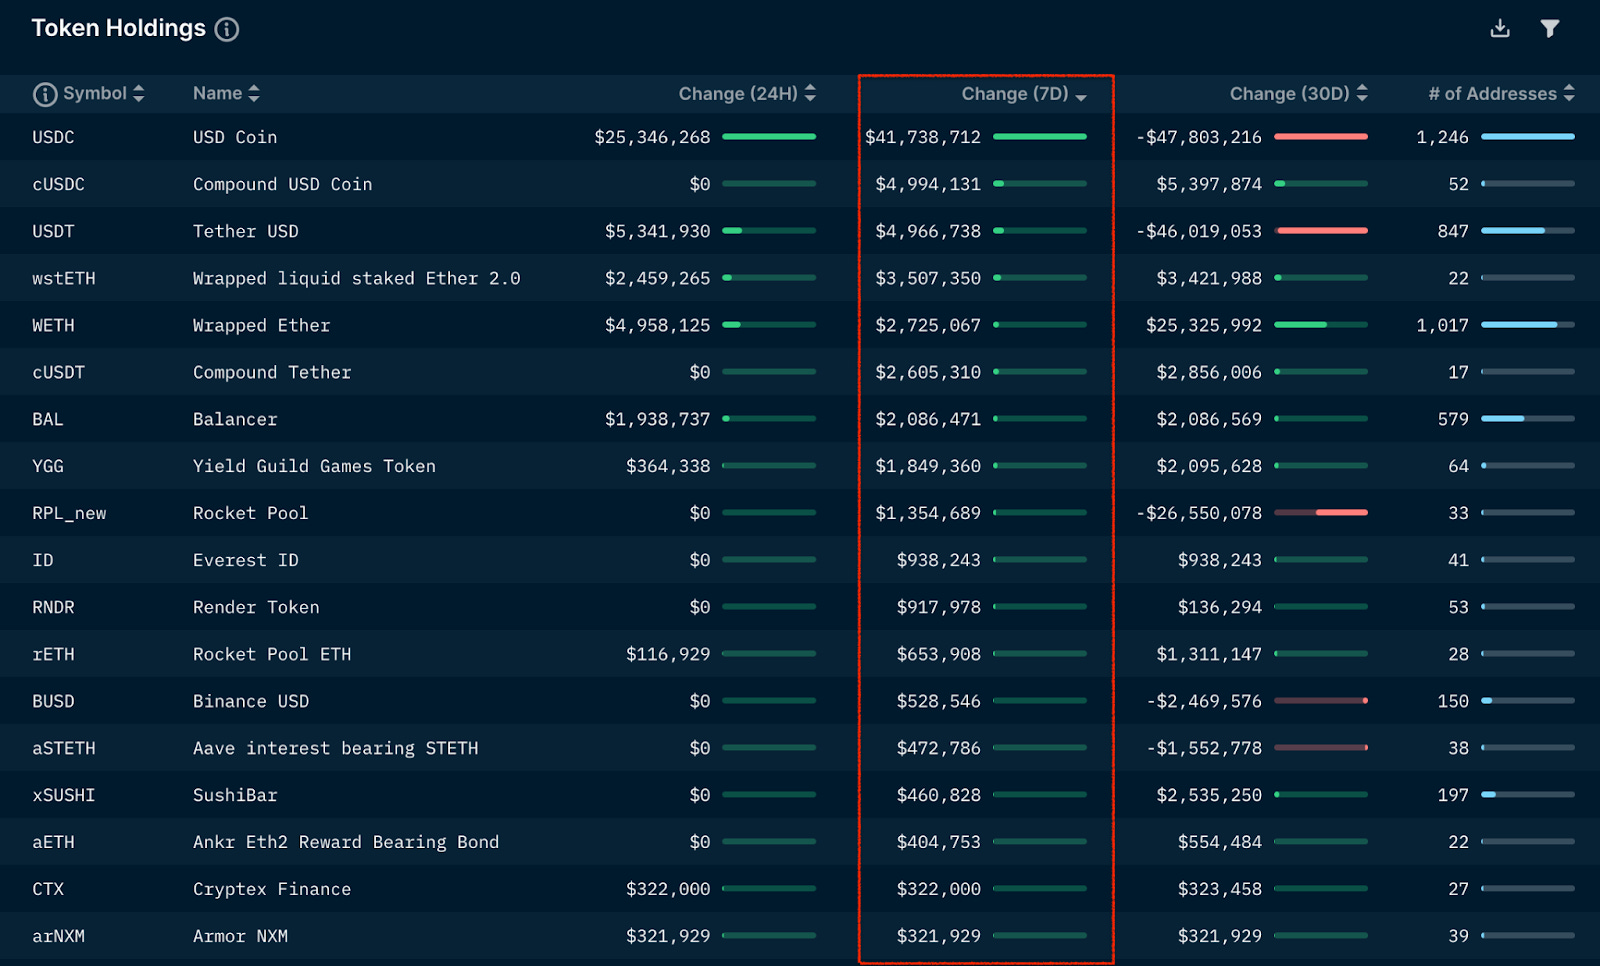Click the $25,325,992 WETH 30D value
The height and width of the screenshot is (966, 1600).
point(1204,325)
